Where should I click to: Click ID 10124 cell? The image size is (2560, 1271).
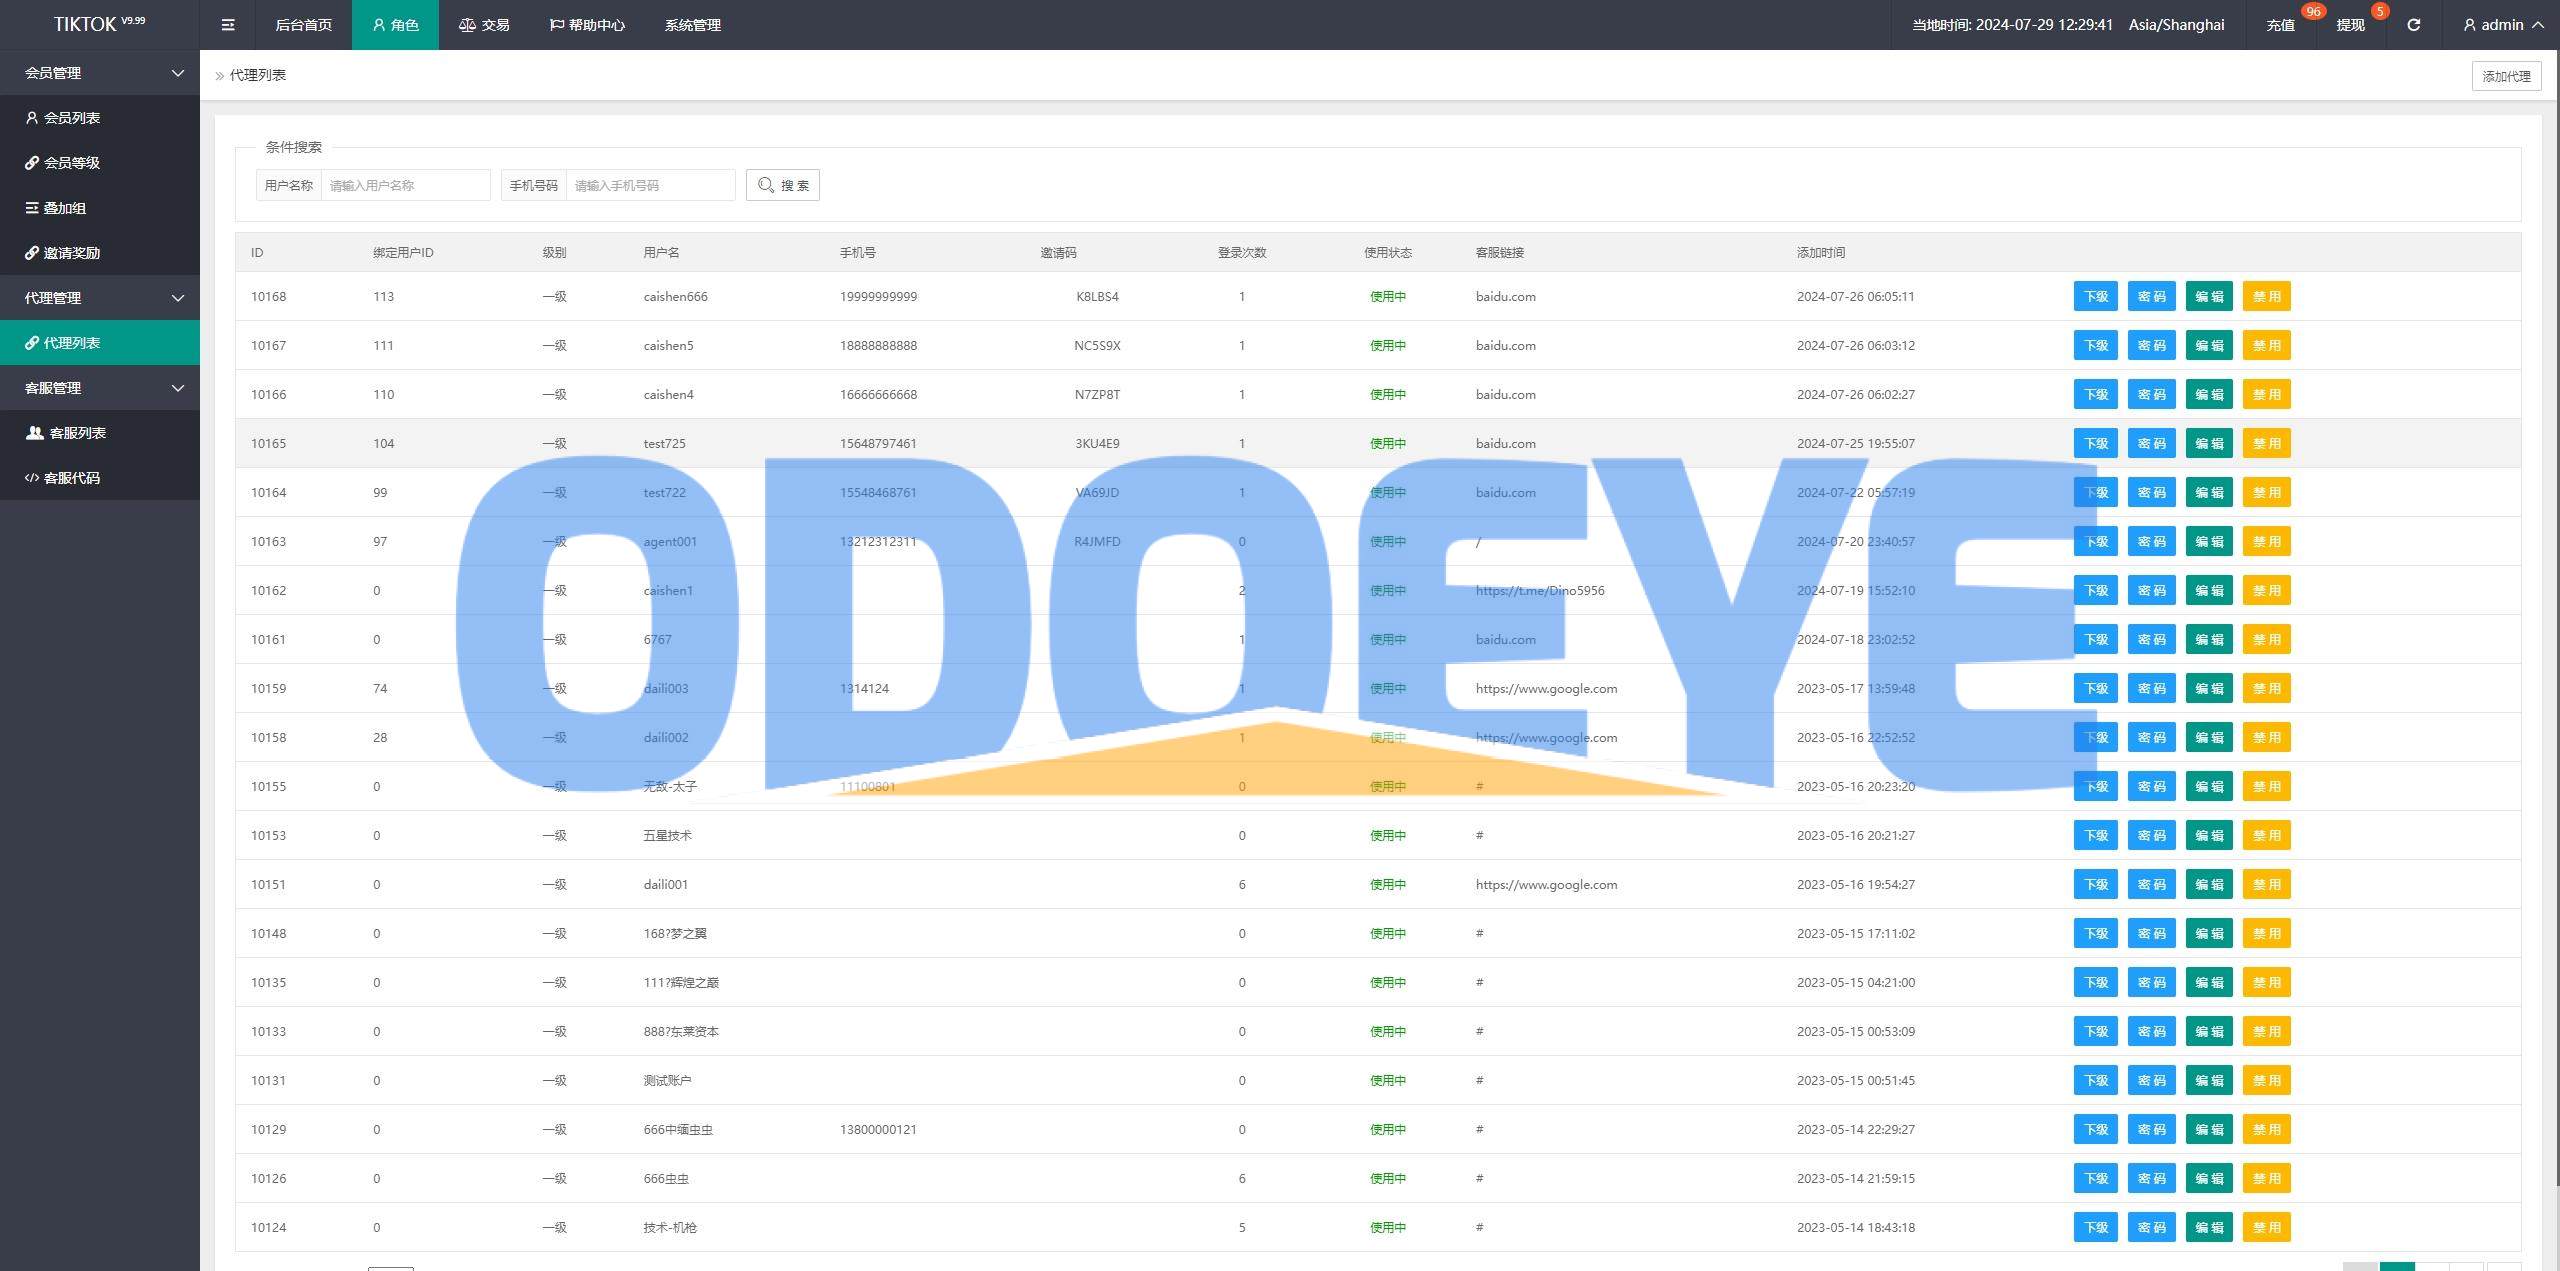268,1227
